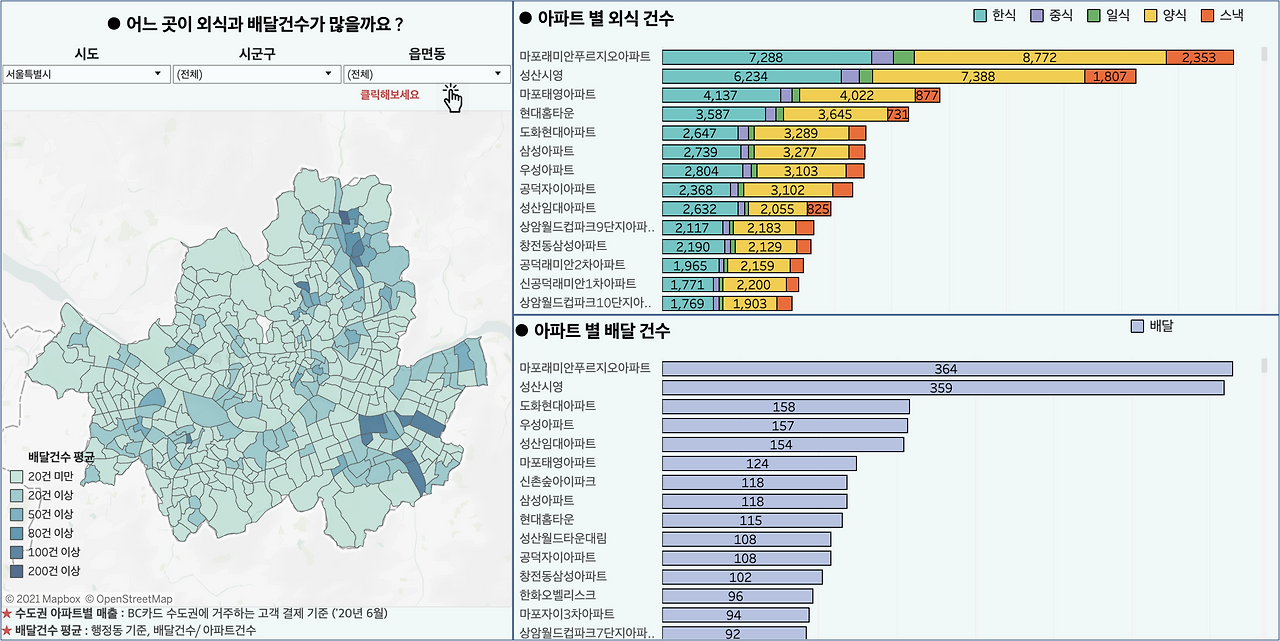Open the 시도 dropdown showing 서울특별시
The image size is (1280, 641).
tap(85, 74)
